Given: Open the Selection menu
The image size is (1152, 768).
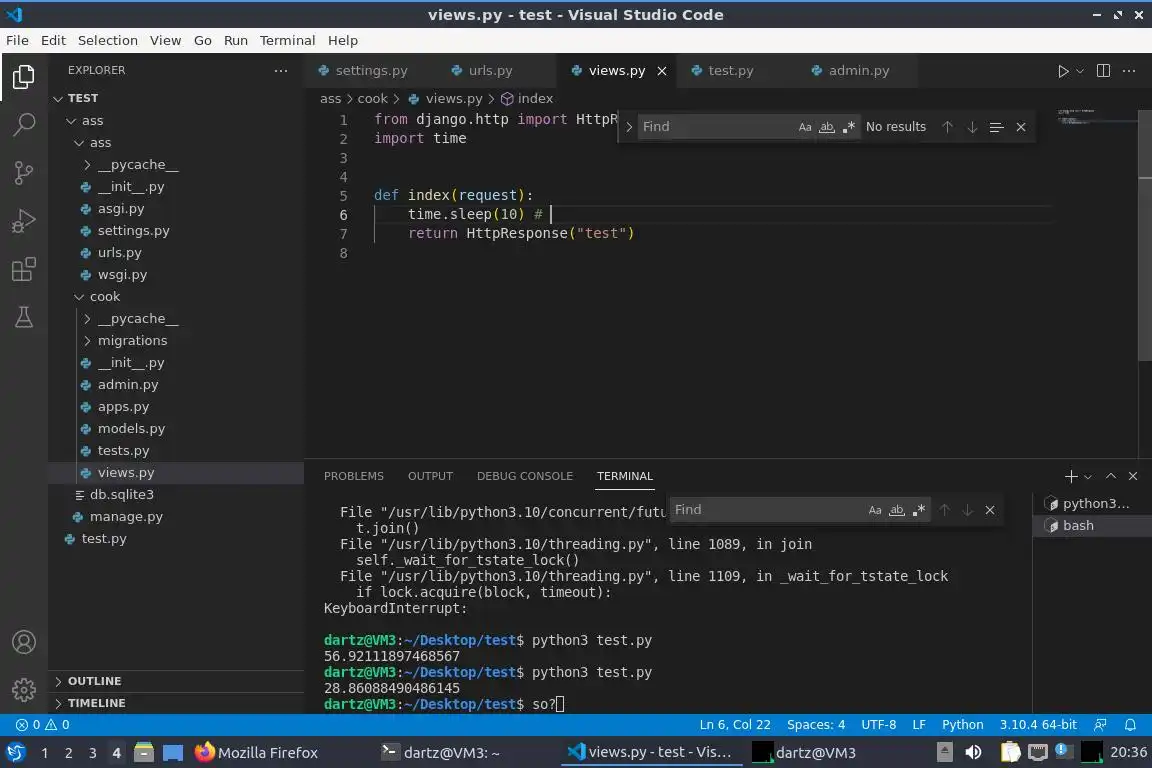Looking at the screenshot, I should click(x=107, y=40).
